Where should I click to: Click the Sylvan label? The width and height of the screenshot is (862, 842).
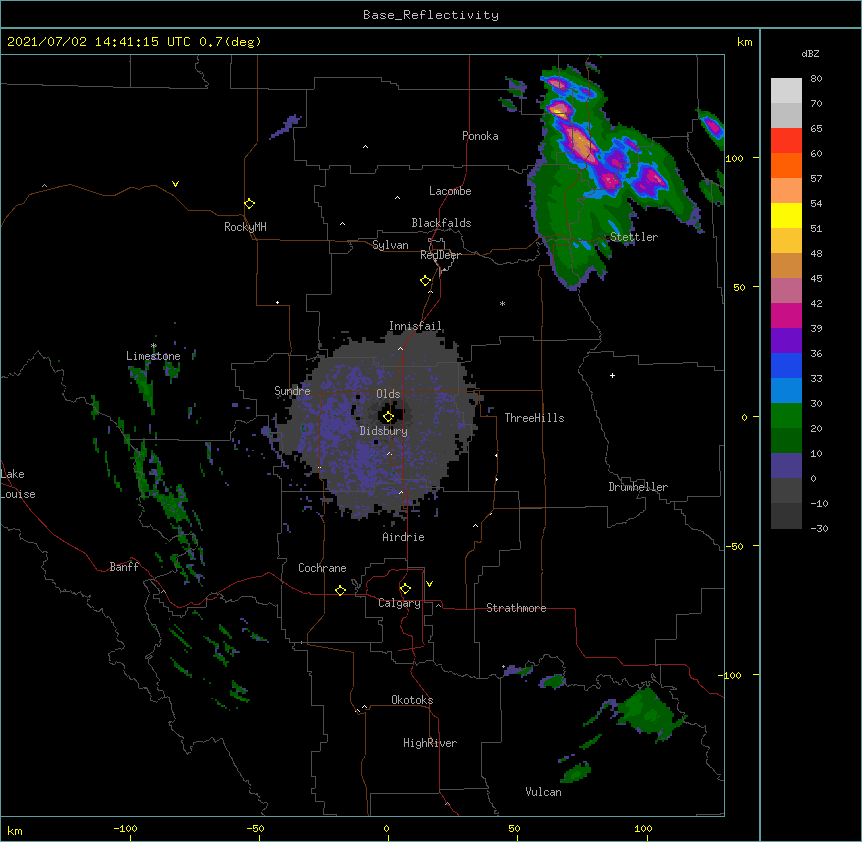pos(390,245)
